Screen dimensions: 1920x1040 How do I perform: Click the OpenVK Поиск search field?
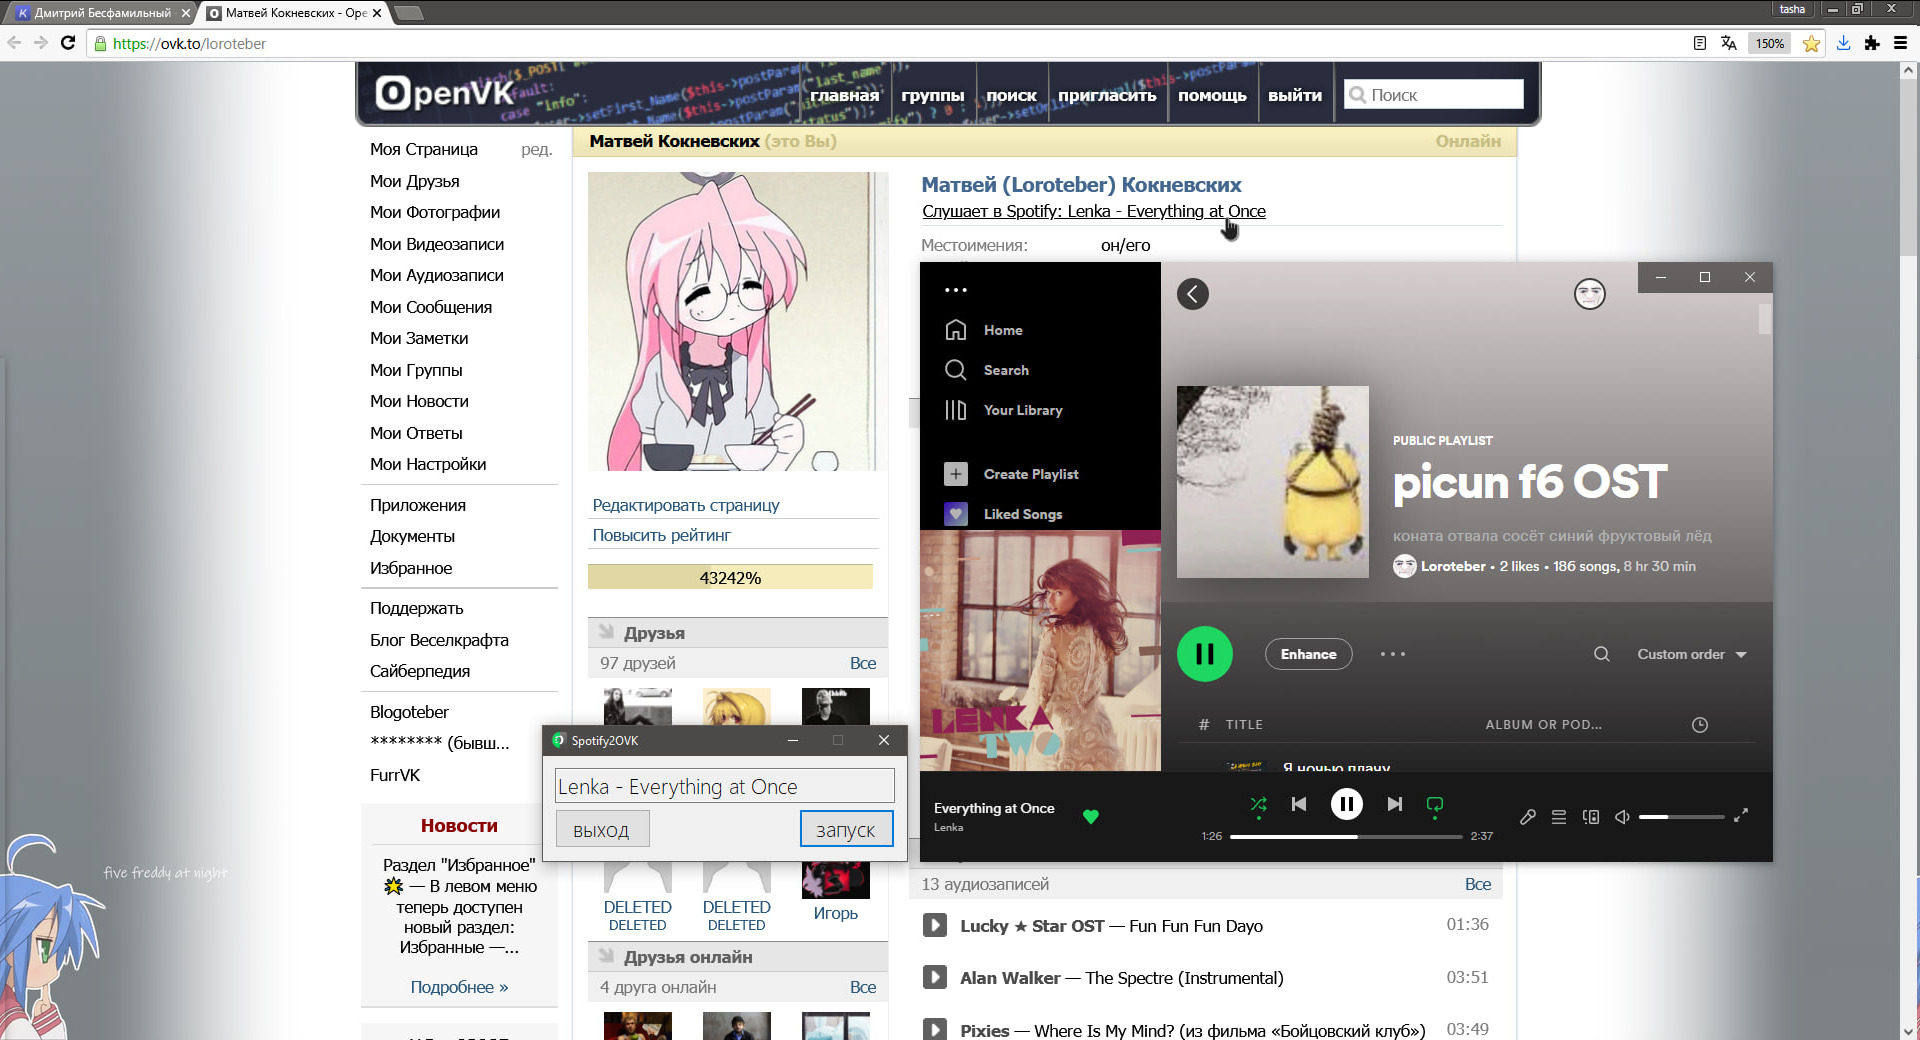click(x=1433, y=94)
